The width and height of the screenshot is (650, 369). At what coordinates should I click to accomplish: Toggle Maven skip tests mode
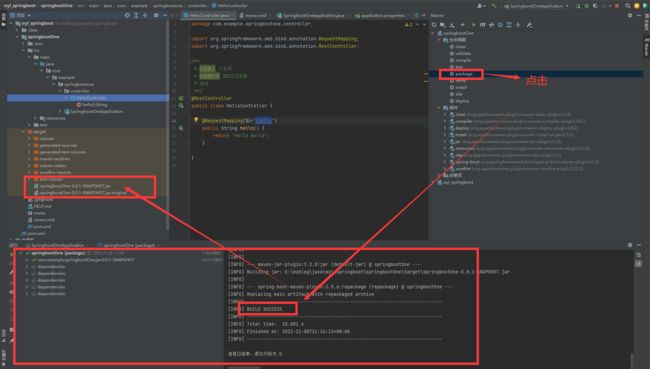coord(500,25)
